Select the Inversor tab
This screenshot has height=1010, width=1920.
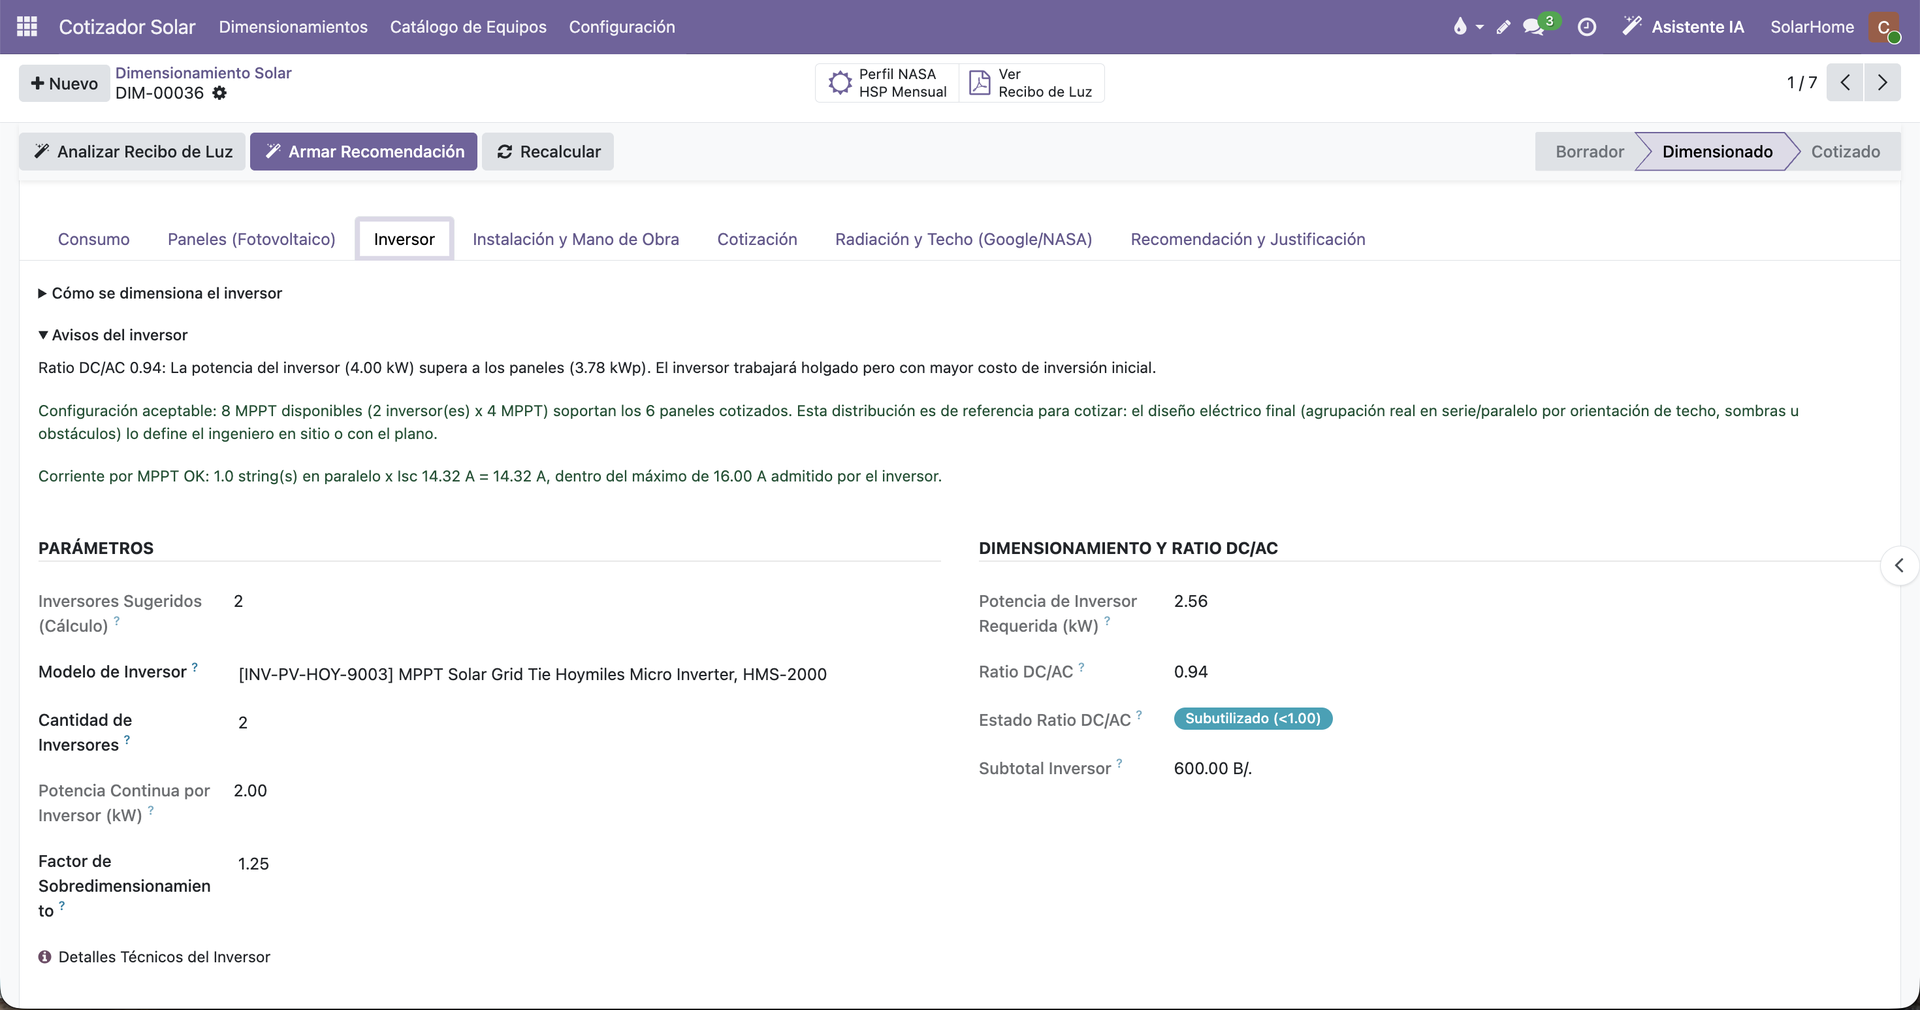pos(404,239)
